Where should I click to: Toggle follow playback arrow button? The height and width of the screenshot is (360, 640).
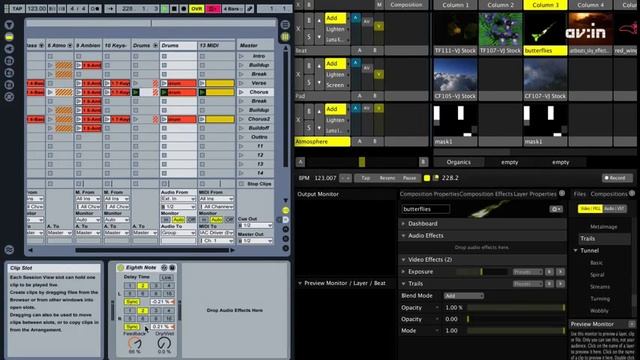tap(111, 9)
